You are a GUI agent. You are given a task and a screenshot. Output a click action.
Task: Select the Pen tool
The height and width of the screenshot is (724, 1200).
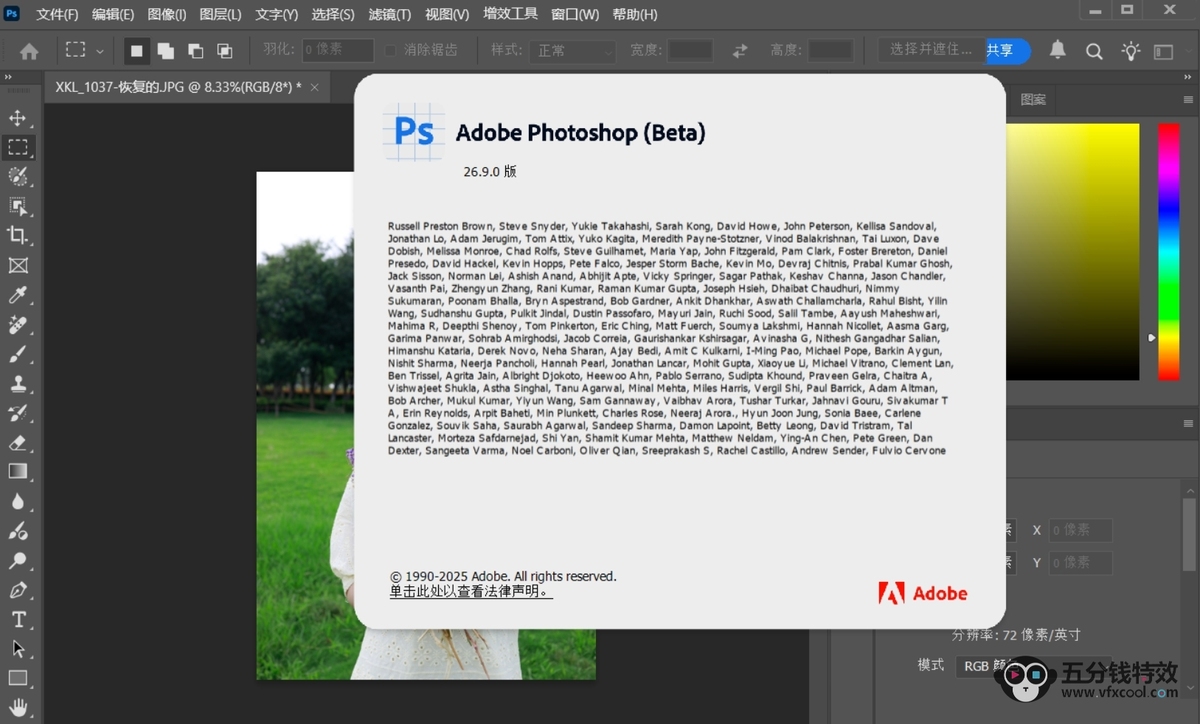18,590
